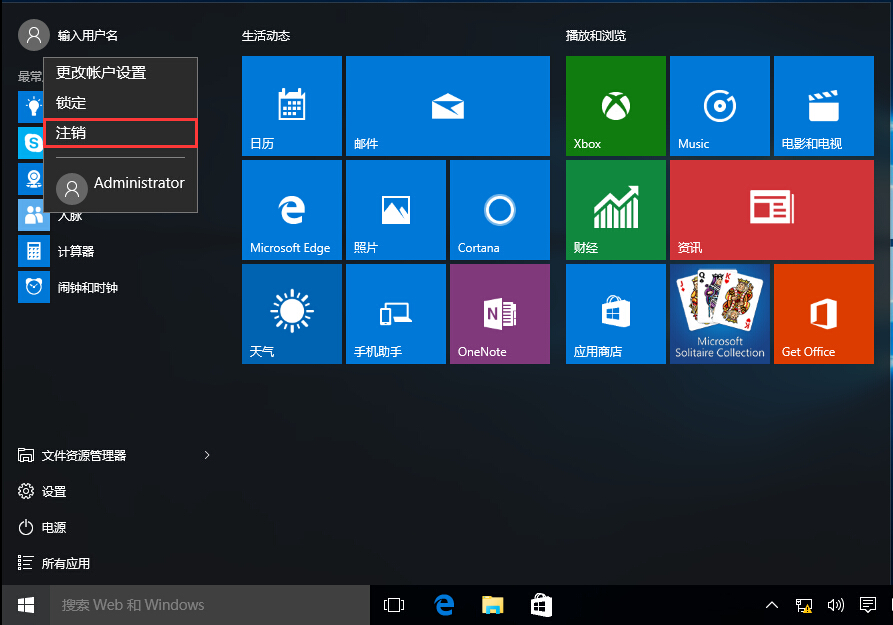Switch to the Administrator account

120,185
